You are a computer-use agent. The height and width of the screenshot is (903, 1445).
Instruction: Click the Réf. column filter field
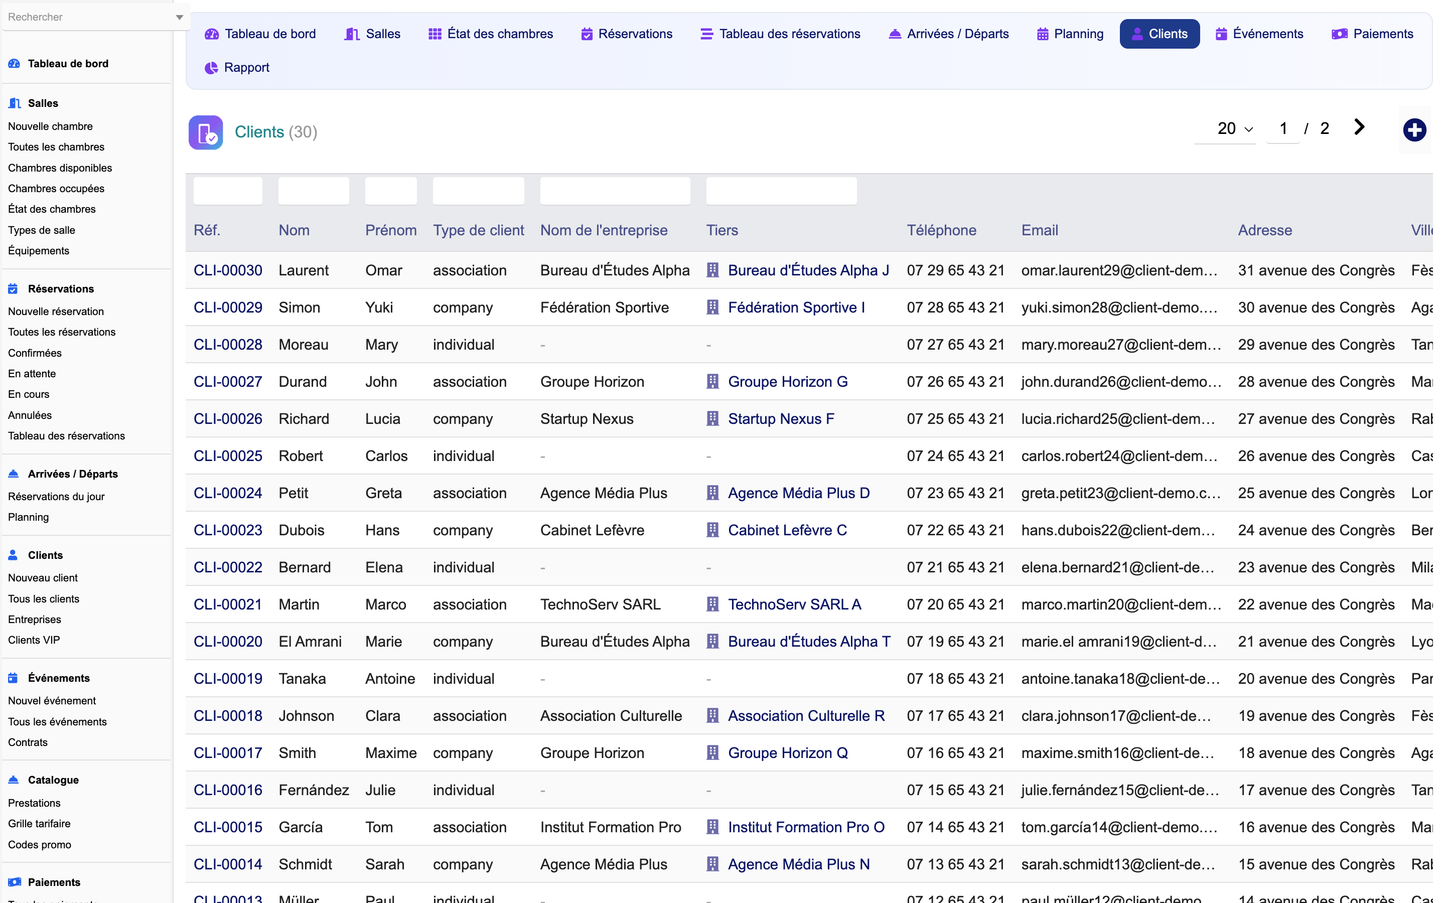pyautogui.click(x=228, y=191)
